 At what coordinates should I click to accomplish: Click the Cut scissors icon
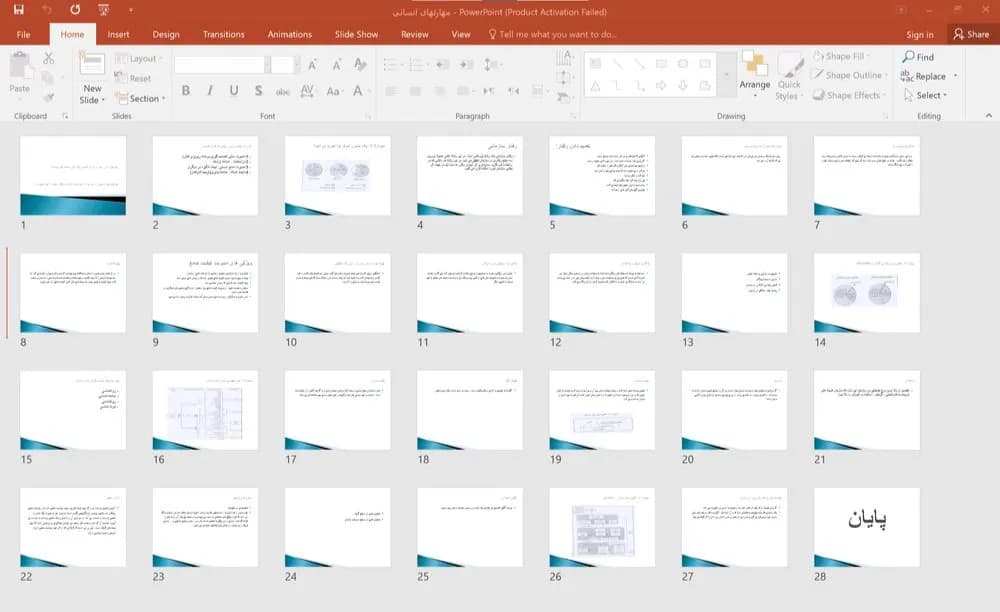point(48,59)
